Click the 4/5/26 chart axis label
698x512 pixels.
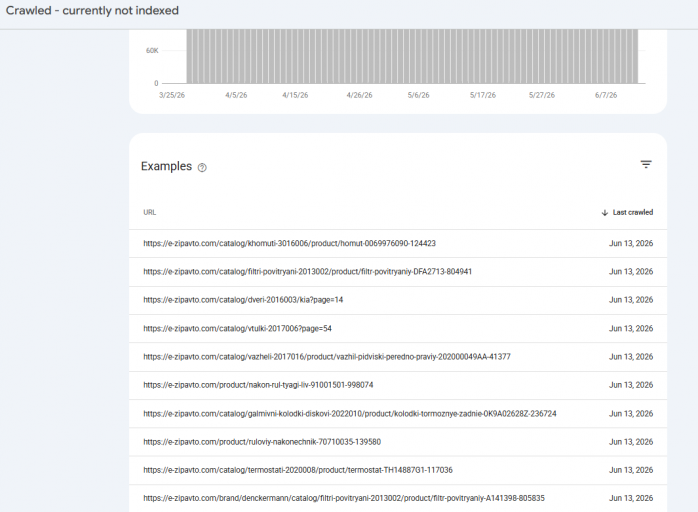tap(236, 95)
